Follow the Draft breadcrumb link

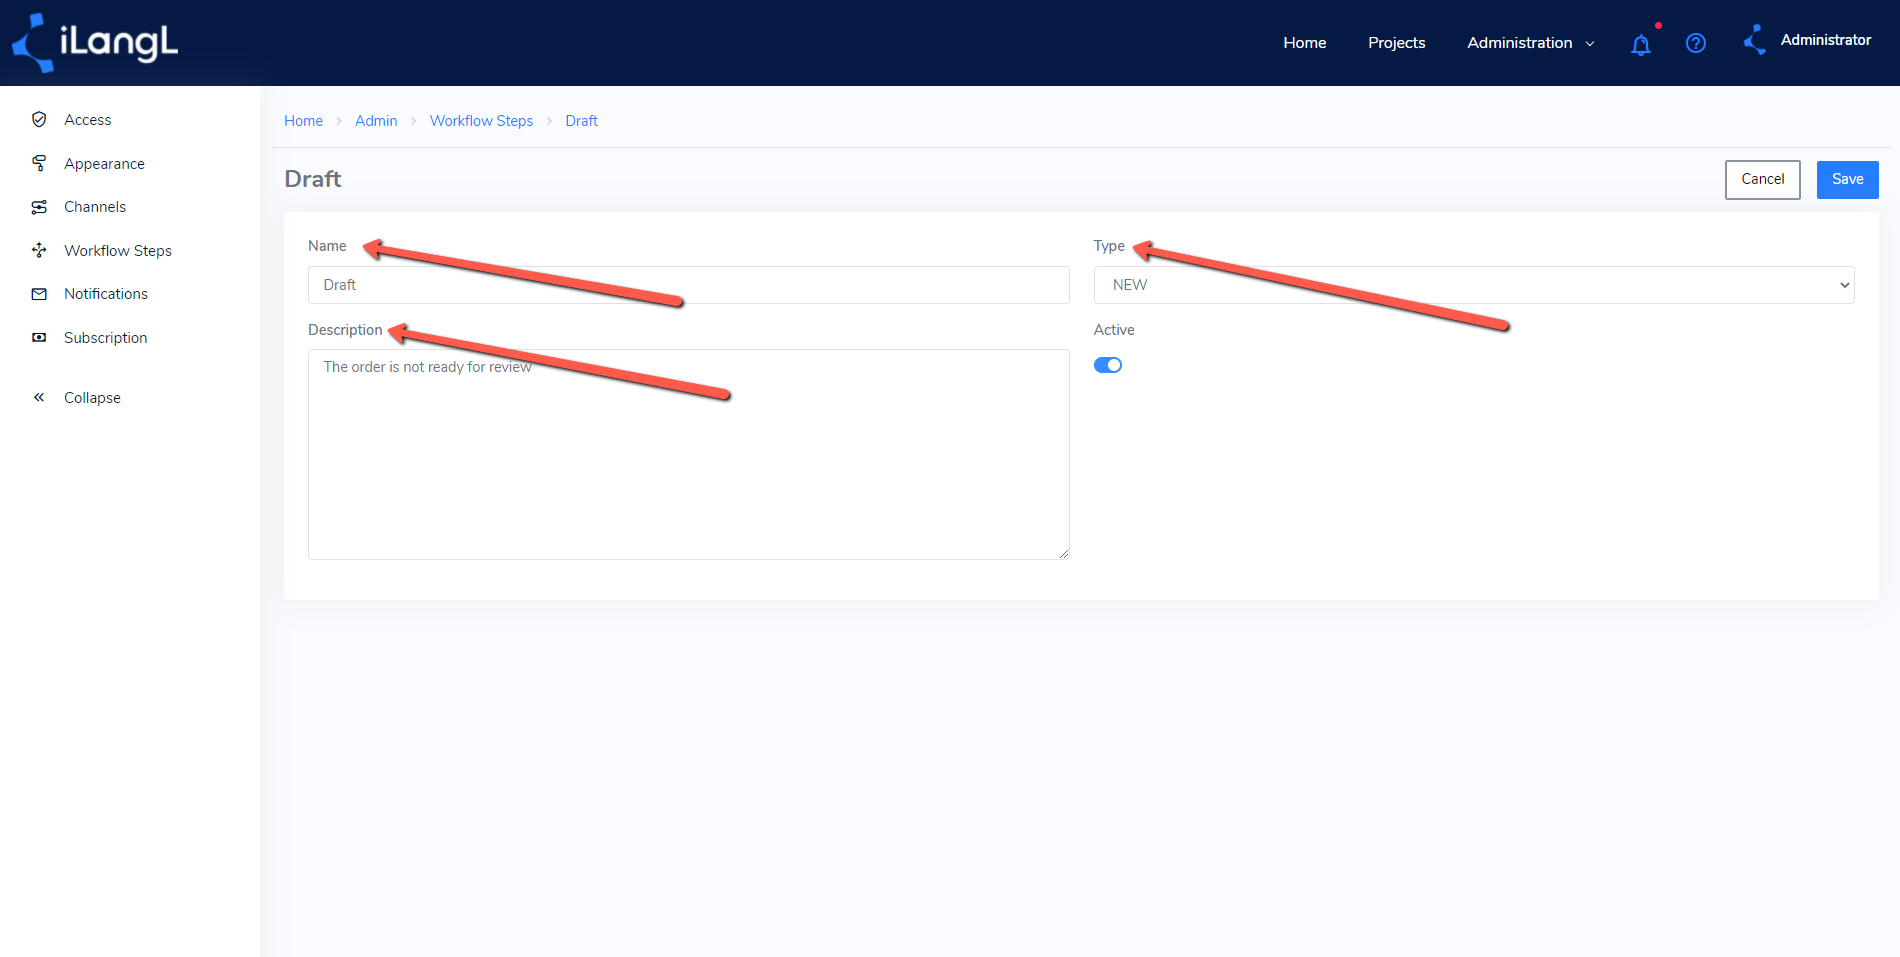click(581, 121)
